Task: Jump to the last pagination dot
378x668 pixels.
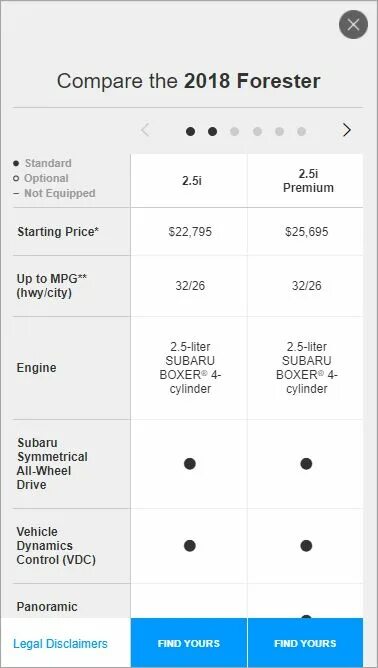Action: [301, 132]
